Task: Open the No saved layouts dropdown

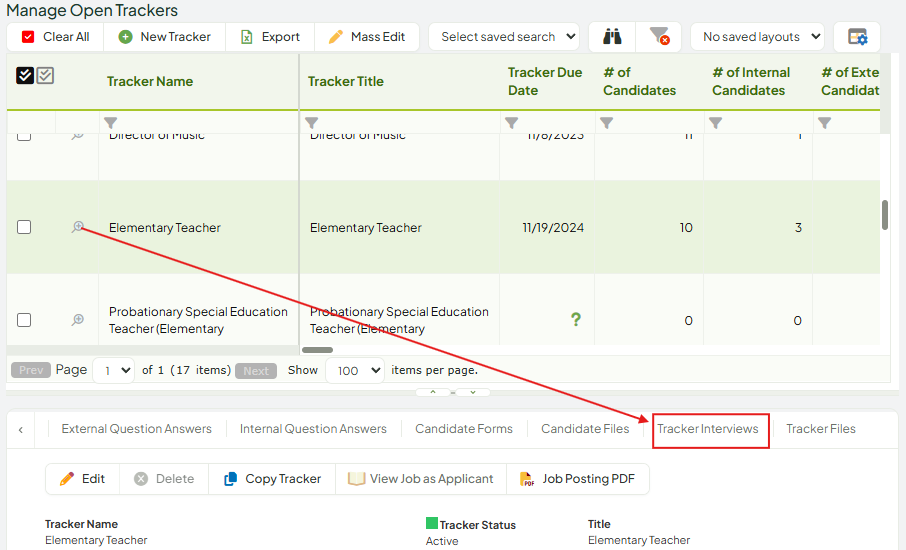Action: pyautogui.click(x=758, y=37)
